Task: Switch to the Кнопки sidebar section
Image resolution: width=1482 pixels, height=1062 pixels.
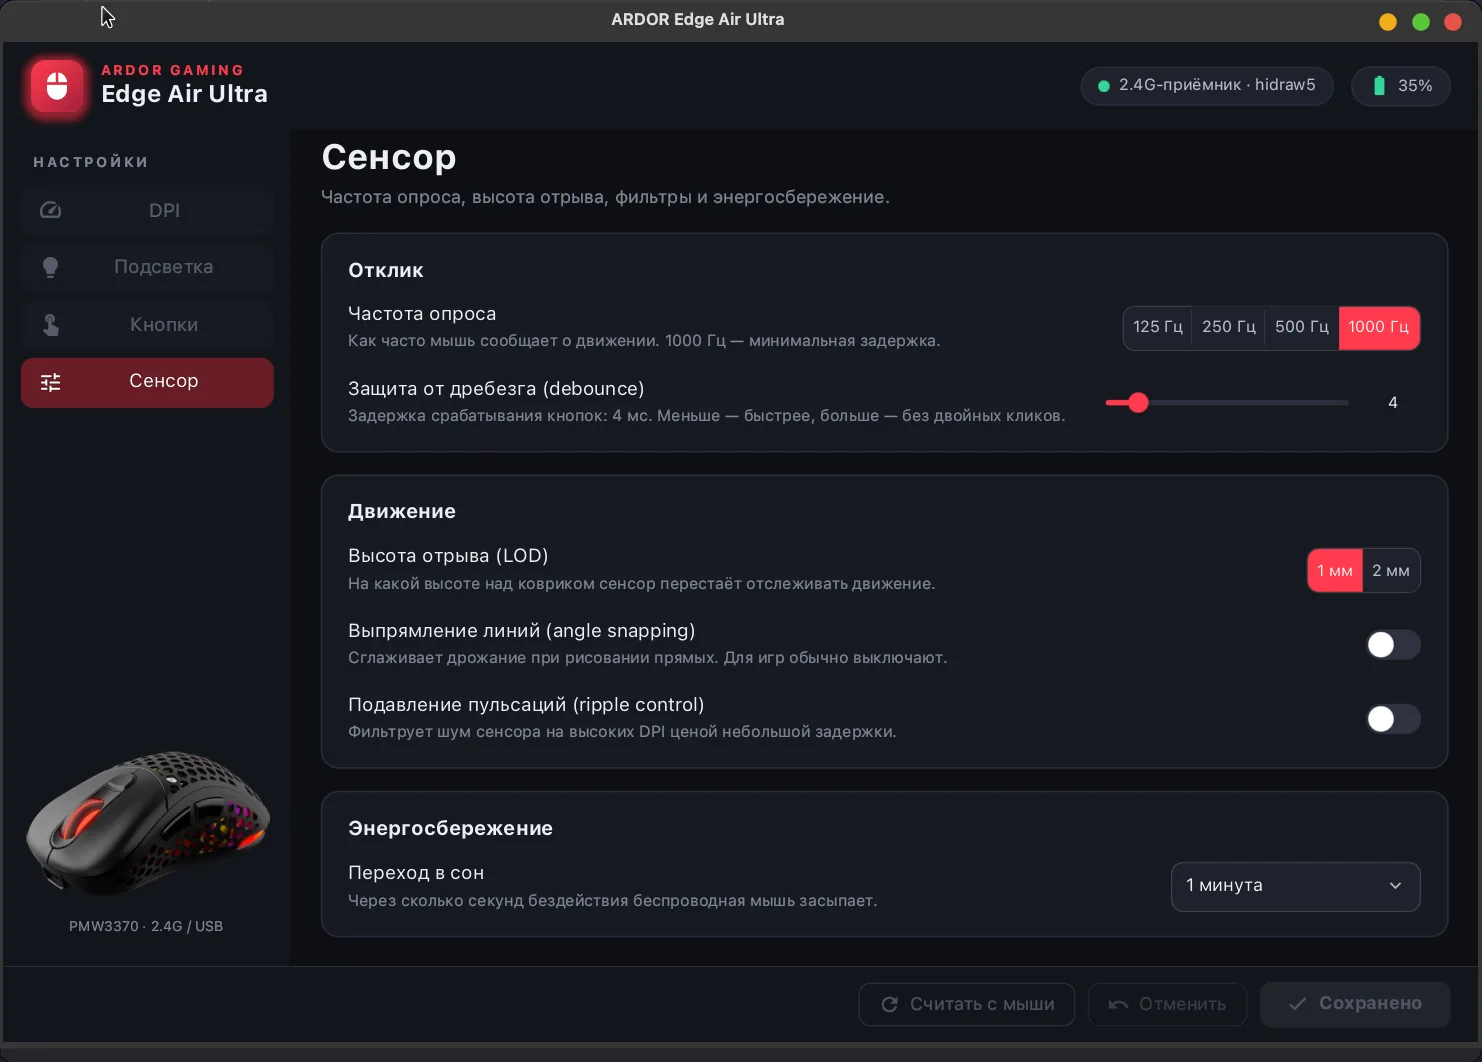Action: coord(147,325)
